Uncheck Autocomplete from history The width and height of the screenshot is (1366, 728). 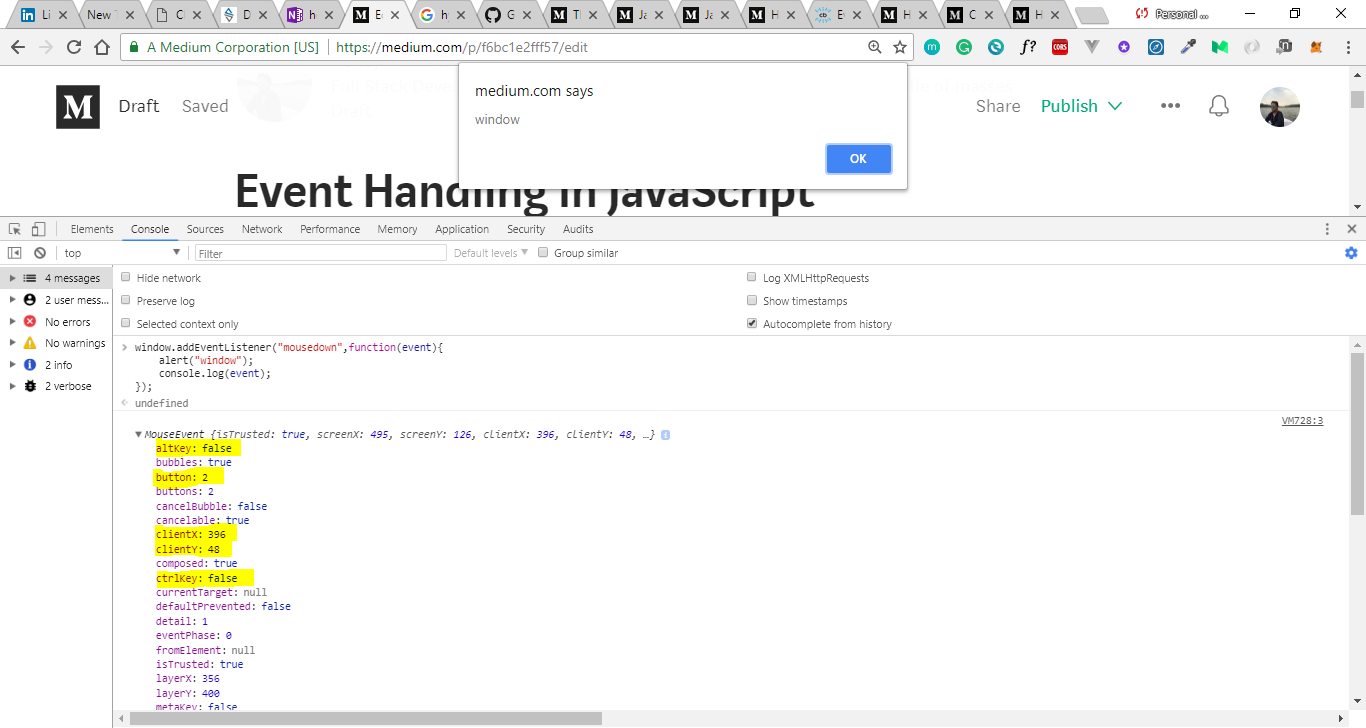(x=752, y=324)
